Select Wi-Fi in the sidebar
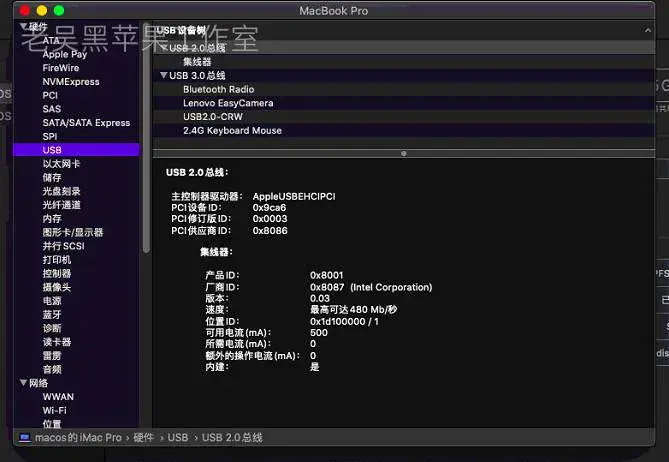The image size is (669, 462). [54, 410]
